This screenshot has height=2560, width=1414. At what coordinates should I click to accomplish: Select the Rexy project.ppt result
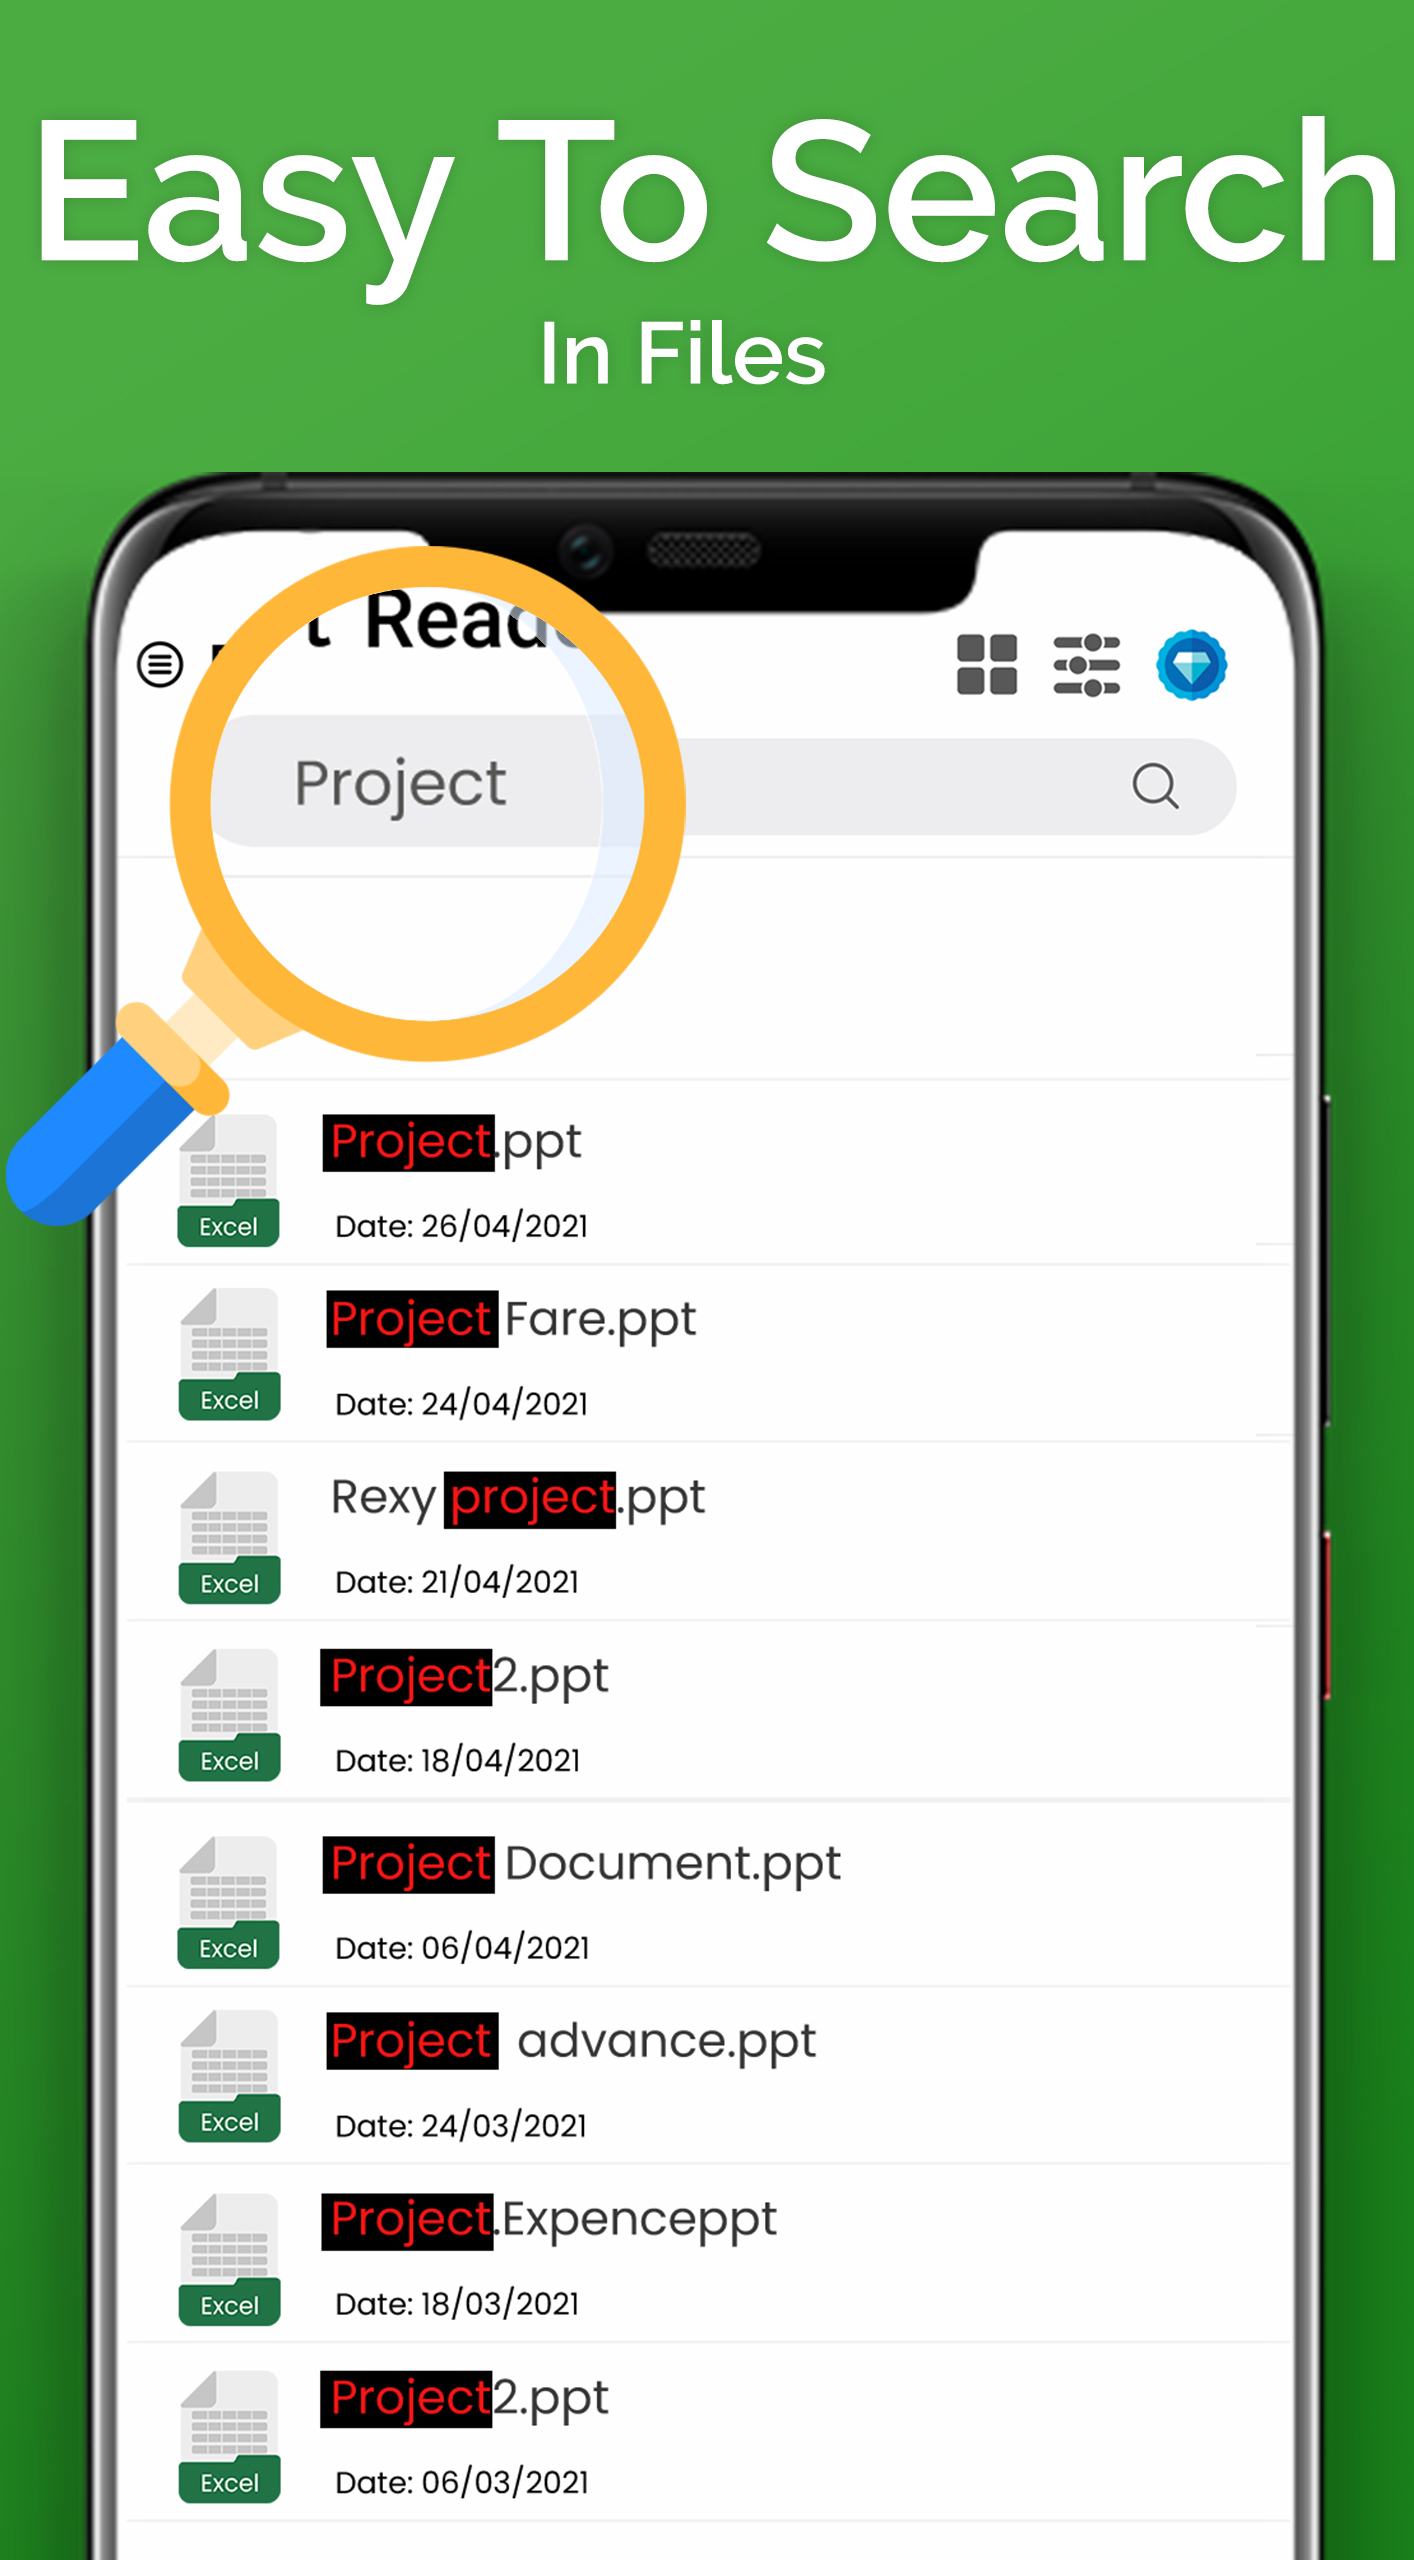point(708,1532)
